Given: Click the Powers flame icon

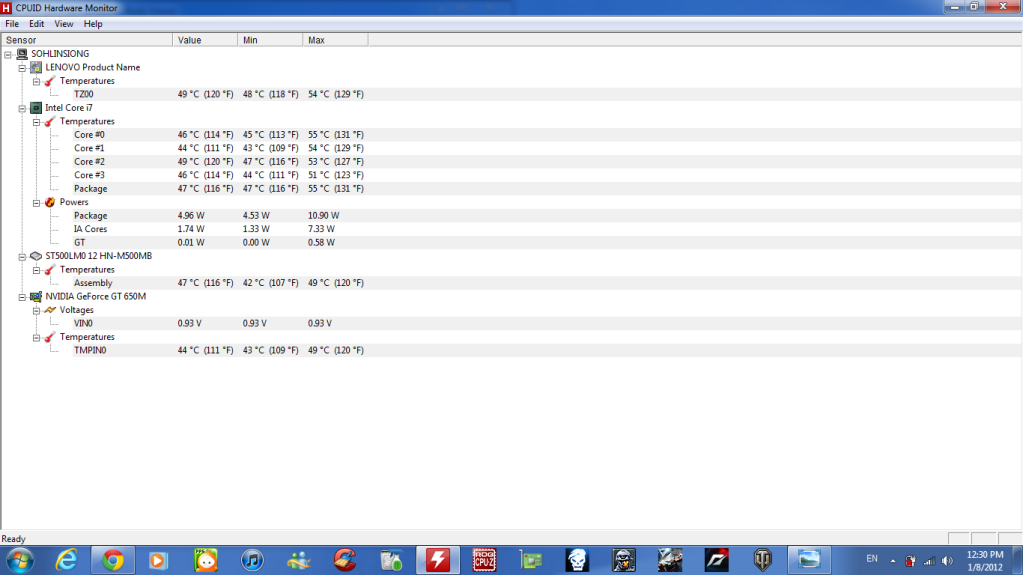Looking at the screenshot, I should [50, 202].
